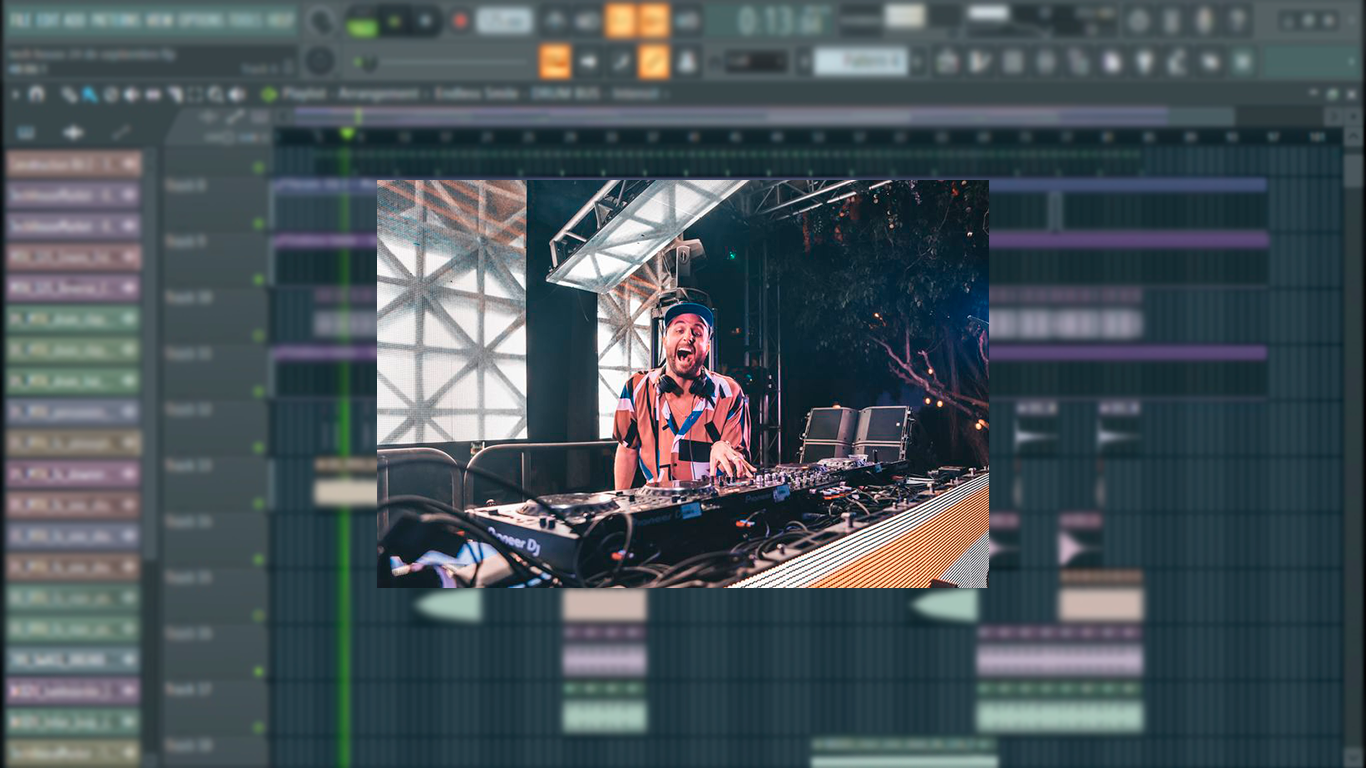1366x768 pixels.
Task: Show audio clips in the picker panel
Action: tap(74, 132)
